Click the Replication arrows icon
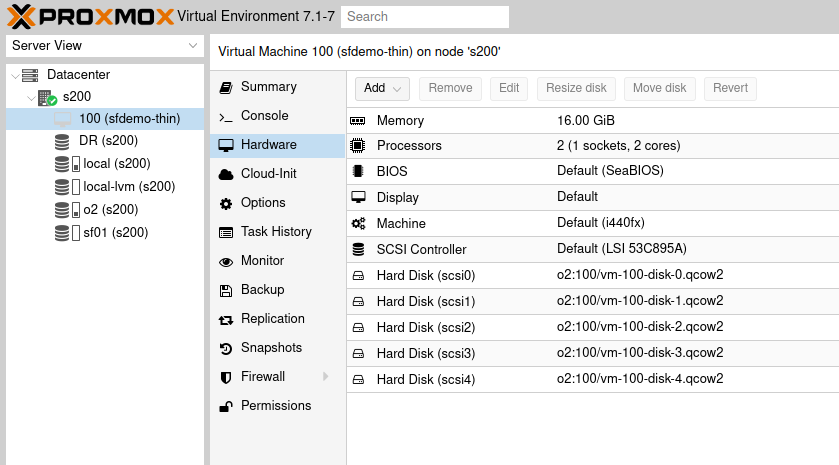This screenshot has height=465, width=839. (226, 320)
